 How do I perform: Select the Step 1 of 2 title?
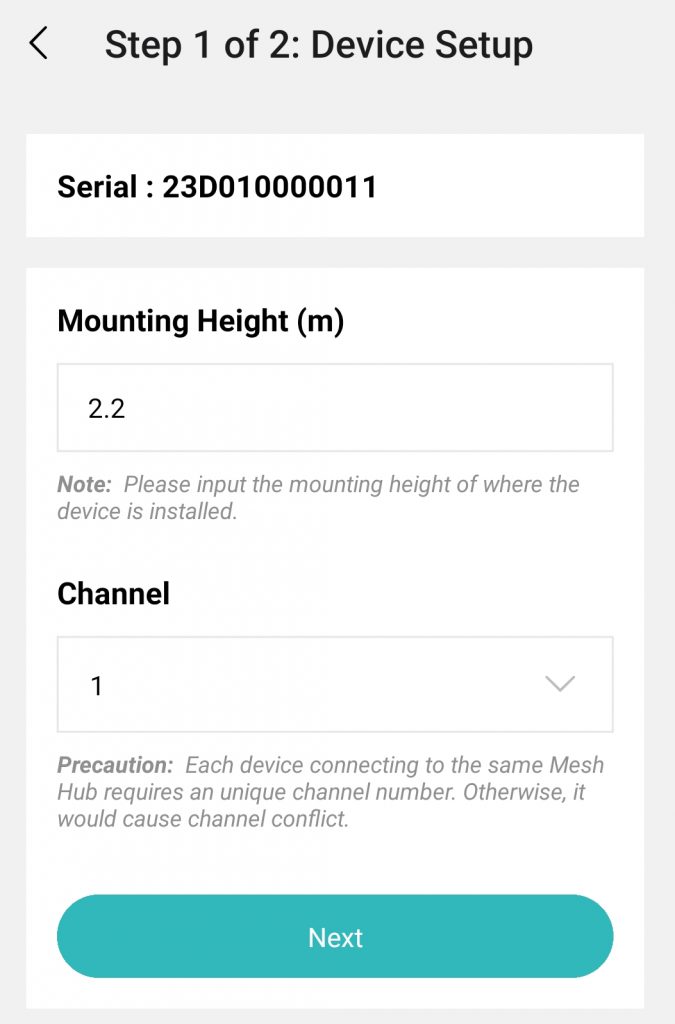318,44
